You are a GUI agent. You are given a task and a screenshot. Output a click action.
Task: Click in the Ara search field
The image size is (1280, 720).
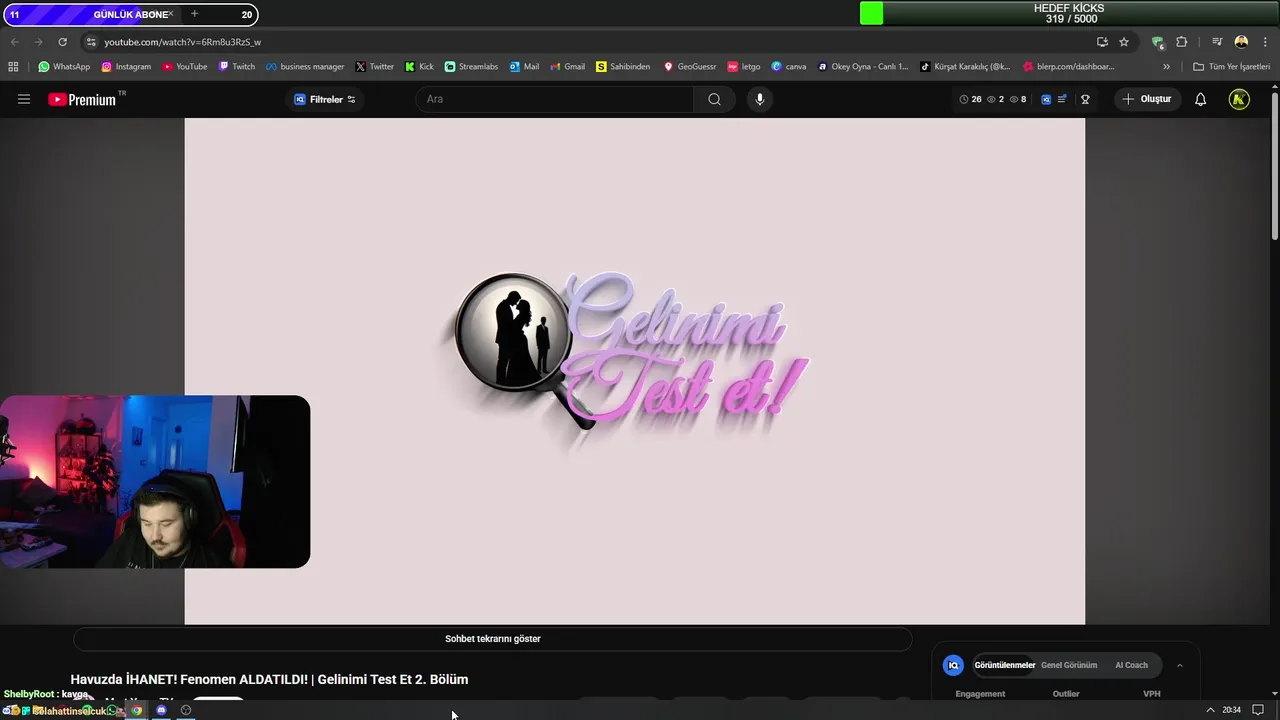pyautogui.click(x=555, y=99)
